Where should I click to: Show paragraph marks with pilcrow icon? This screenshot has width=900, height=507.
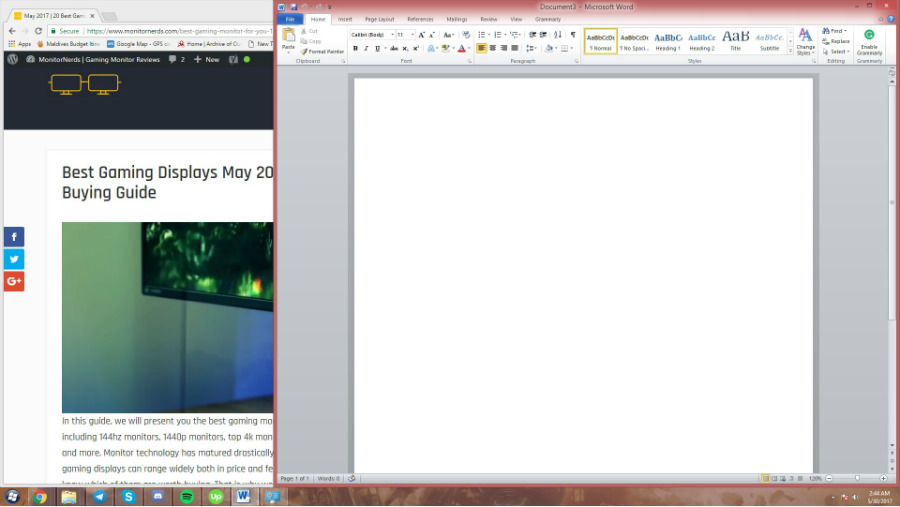[573, 34]
